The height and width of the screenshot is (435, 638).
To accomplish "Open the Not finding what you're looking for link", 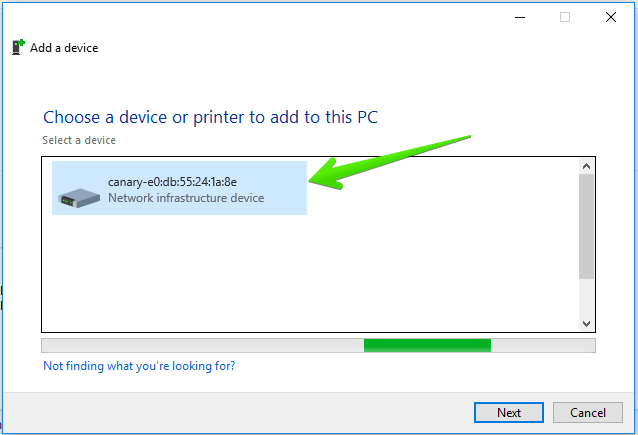I will 139,366.
